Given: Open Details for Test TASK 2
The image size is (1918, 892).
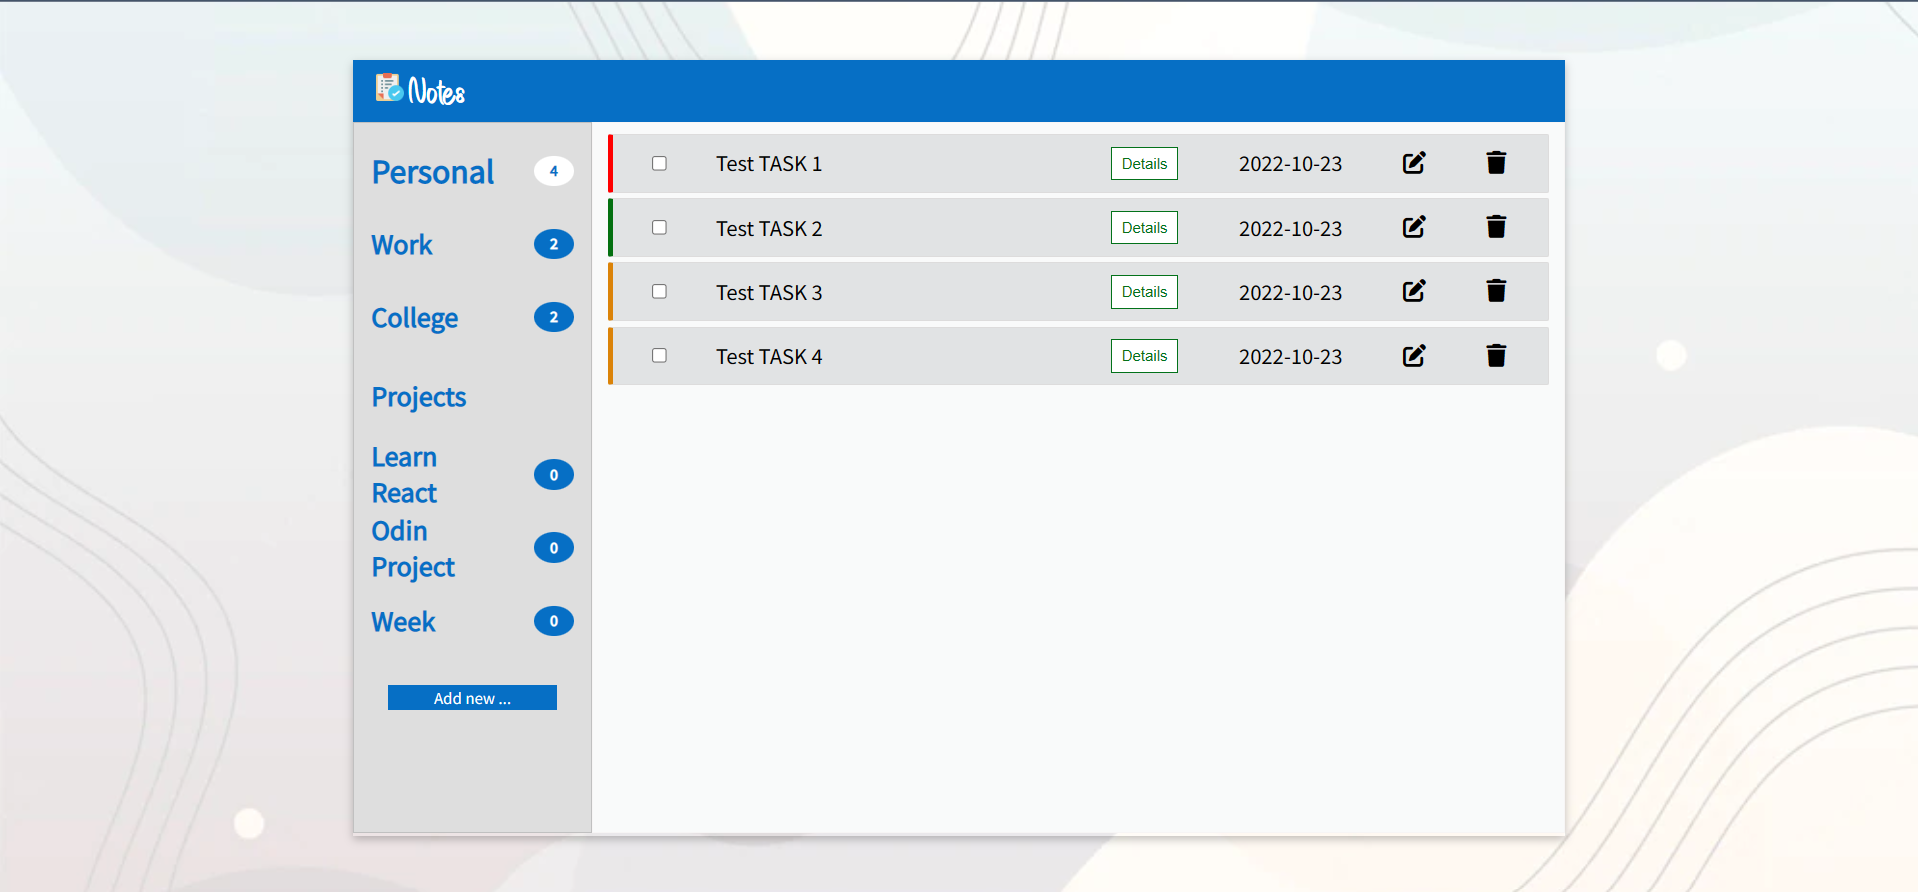Looking at the screenshot, I should pos(1144,228).
